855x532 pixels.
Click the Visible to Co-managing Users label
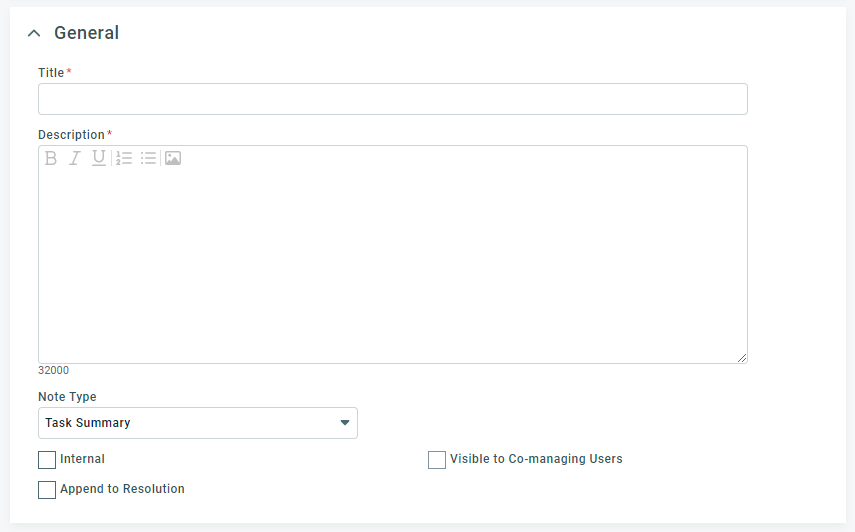click(x=536, y=459)
